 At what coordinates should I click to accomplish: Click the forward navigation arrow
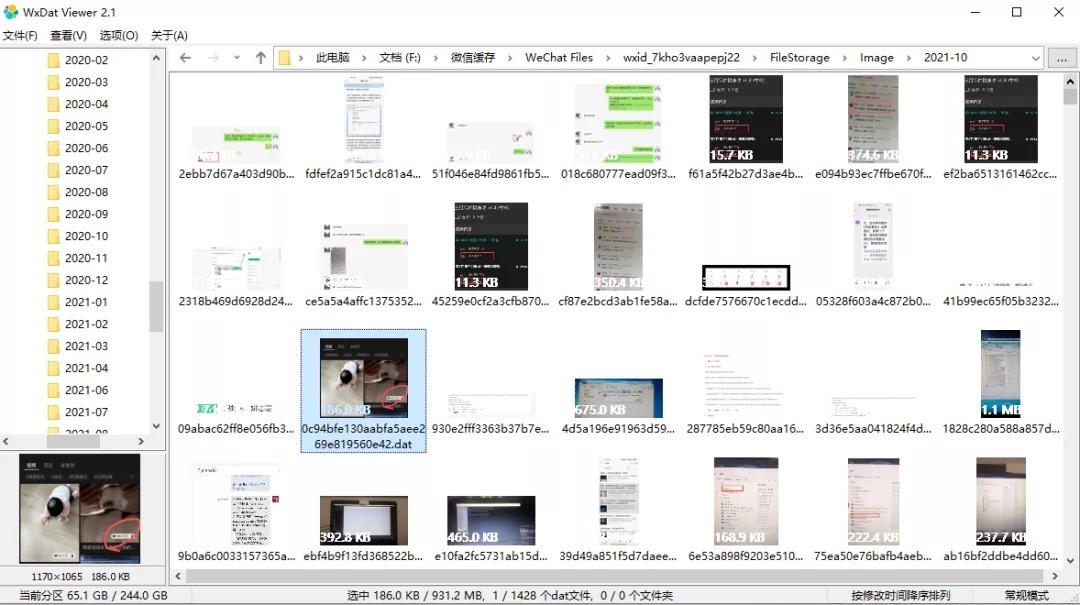coord(212,58)
